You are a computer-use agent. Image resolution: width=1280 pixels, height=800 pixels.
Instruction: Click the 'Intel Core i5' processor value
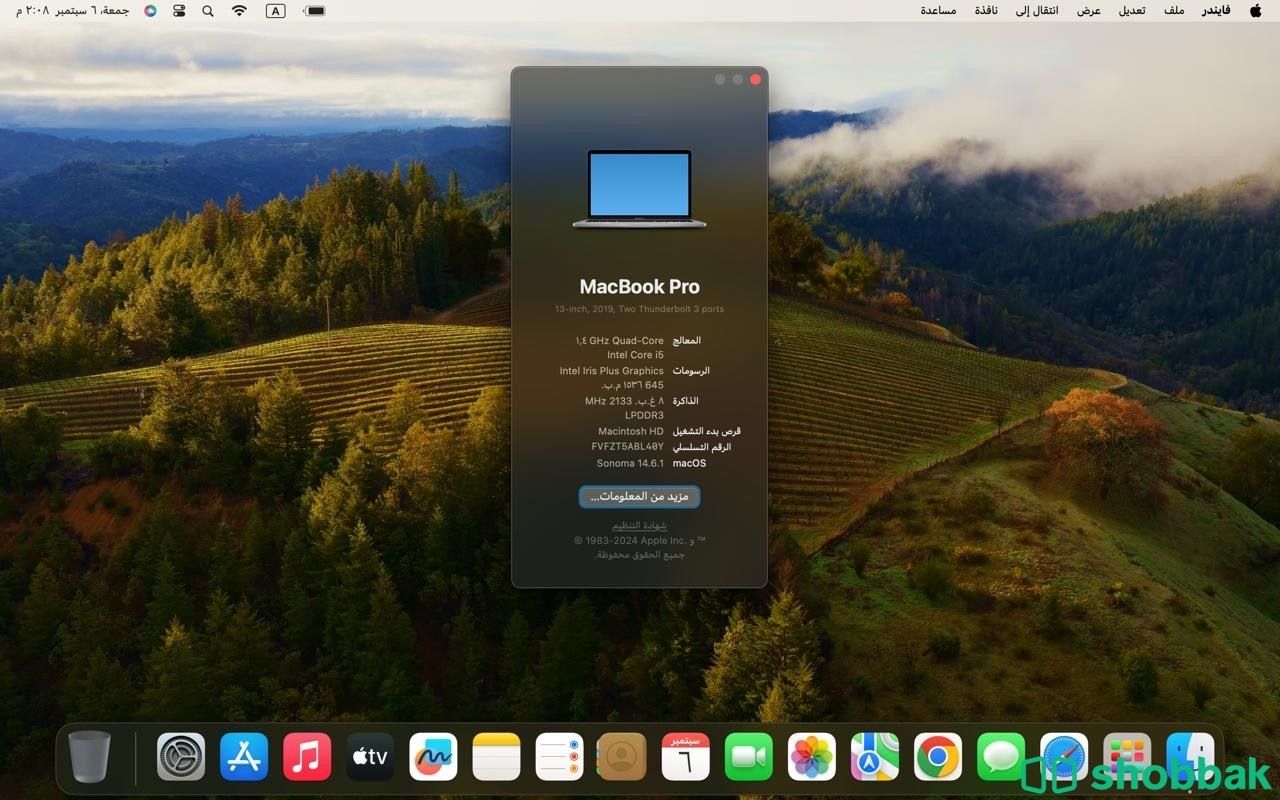click(x=635, y=355)
